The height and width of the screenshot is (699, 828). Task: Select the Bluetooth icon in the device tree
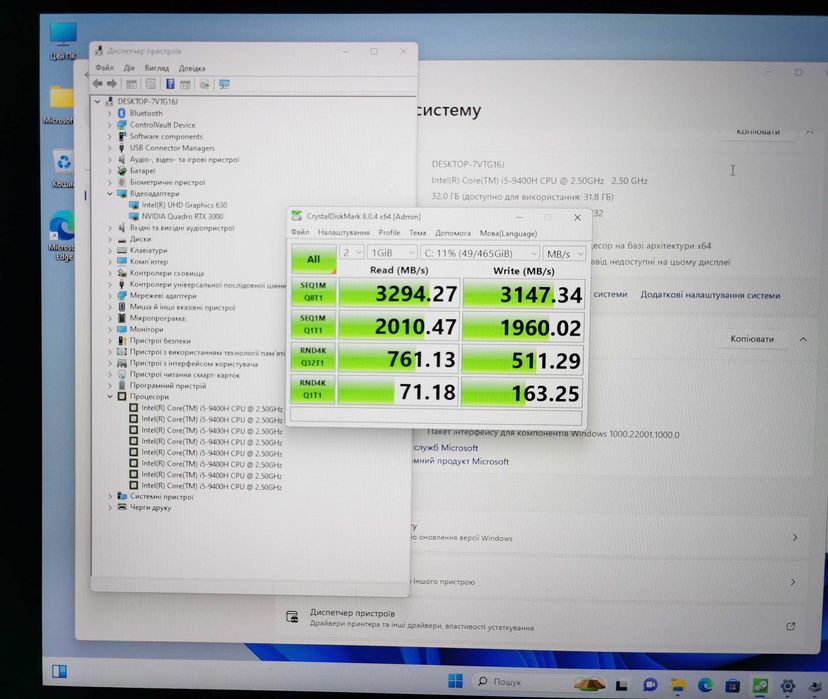pos(122,113)
